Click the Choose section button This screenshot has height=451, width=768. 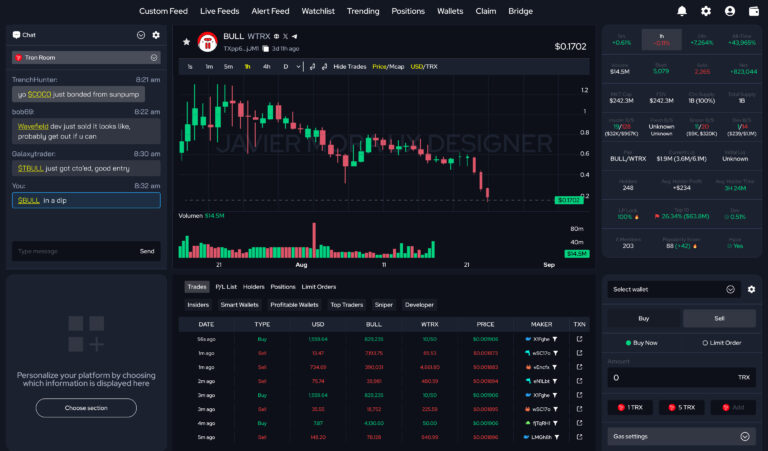[86, 408]
